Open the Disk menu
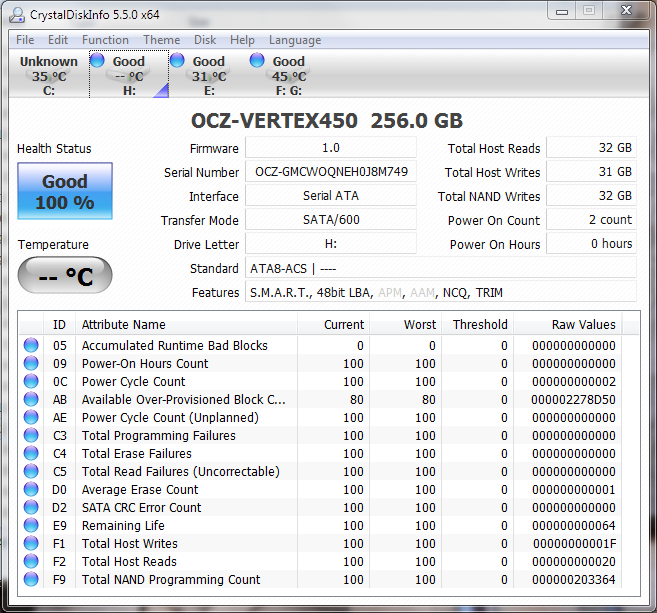This screenshot has height=613, width=657. 205,40
